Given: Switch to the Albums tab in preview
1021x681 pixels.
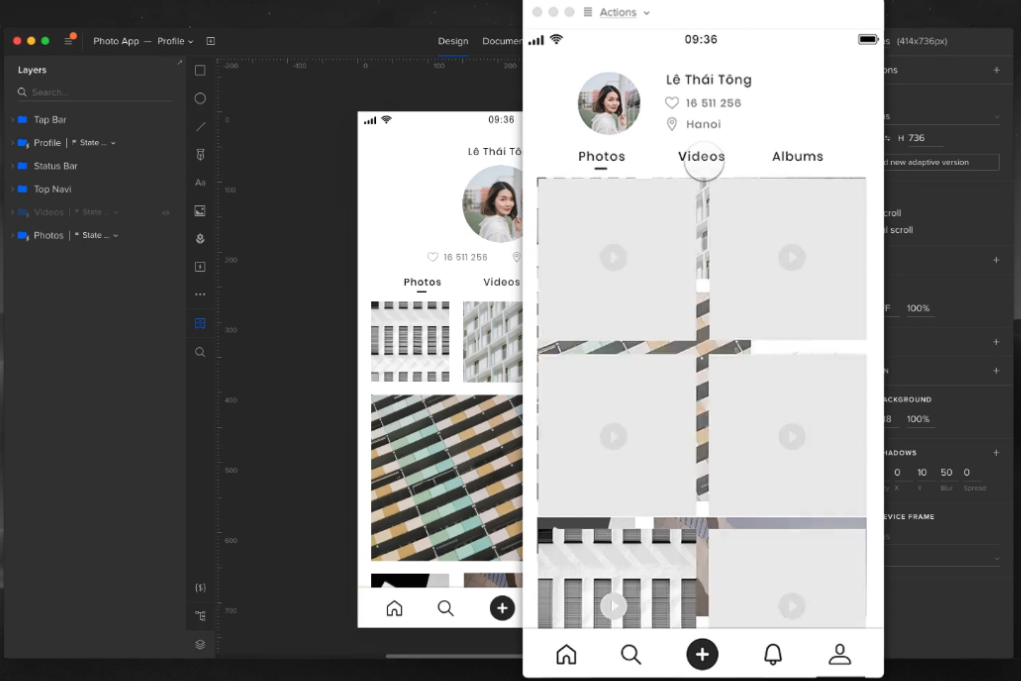Looking at the screenshot, I should coord(797,157).
